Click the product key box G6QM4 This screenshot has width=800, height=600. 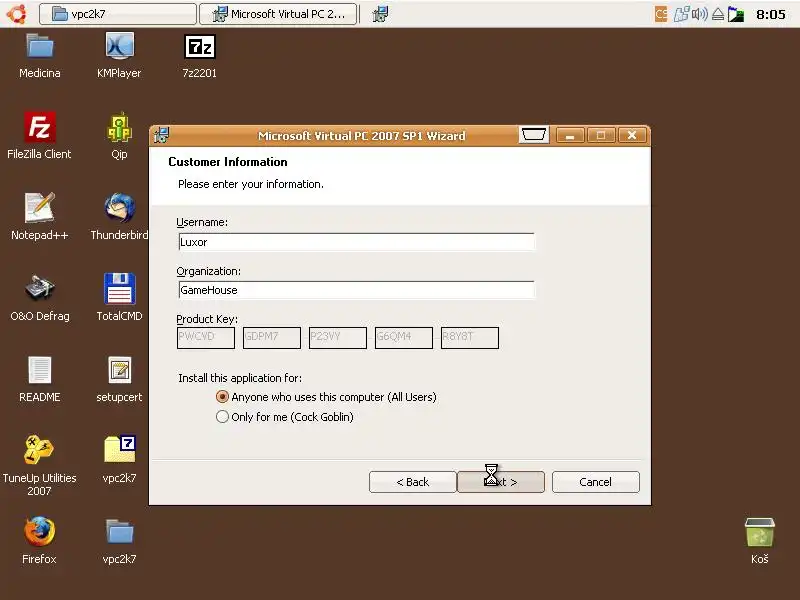404,337
